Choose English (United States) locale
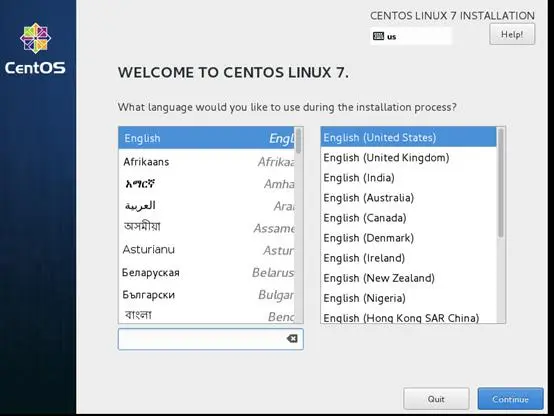The image size is (554, 416). (x=408, y=137)
